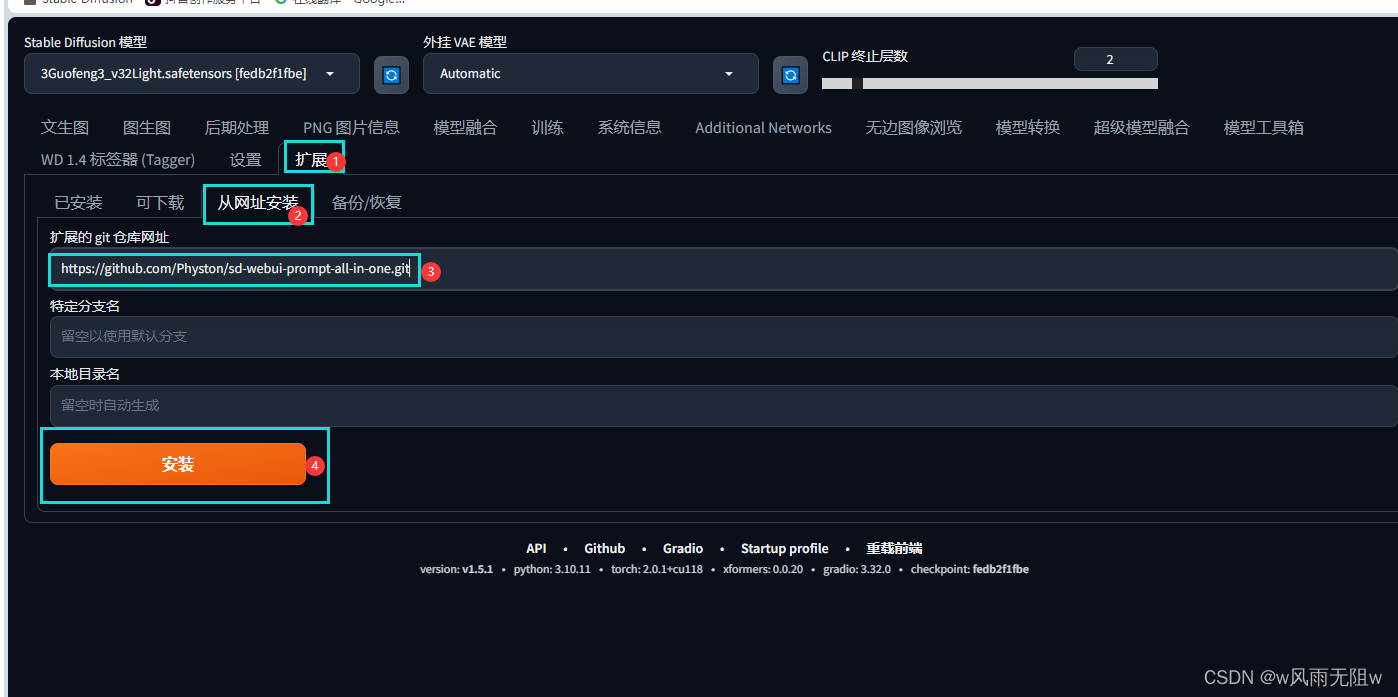This screenshot has width=1398, height=697.
Task: Click the git repository URL field
Action: click(x=723, y=269)
